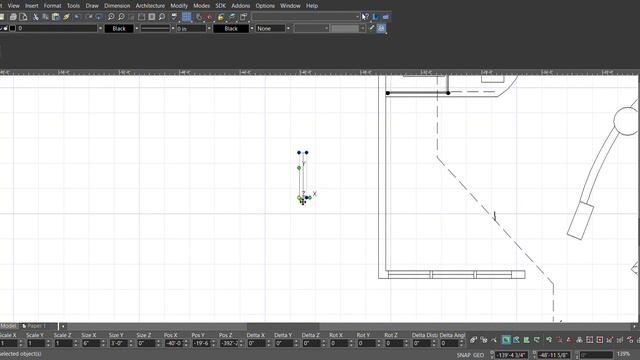The image size is (640, 360).
Task: Click the Size X input field
Action: point(91,344)
